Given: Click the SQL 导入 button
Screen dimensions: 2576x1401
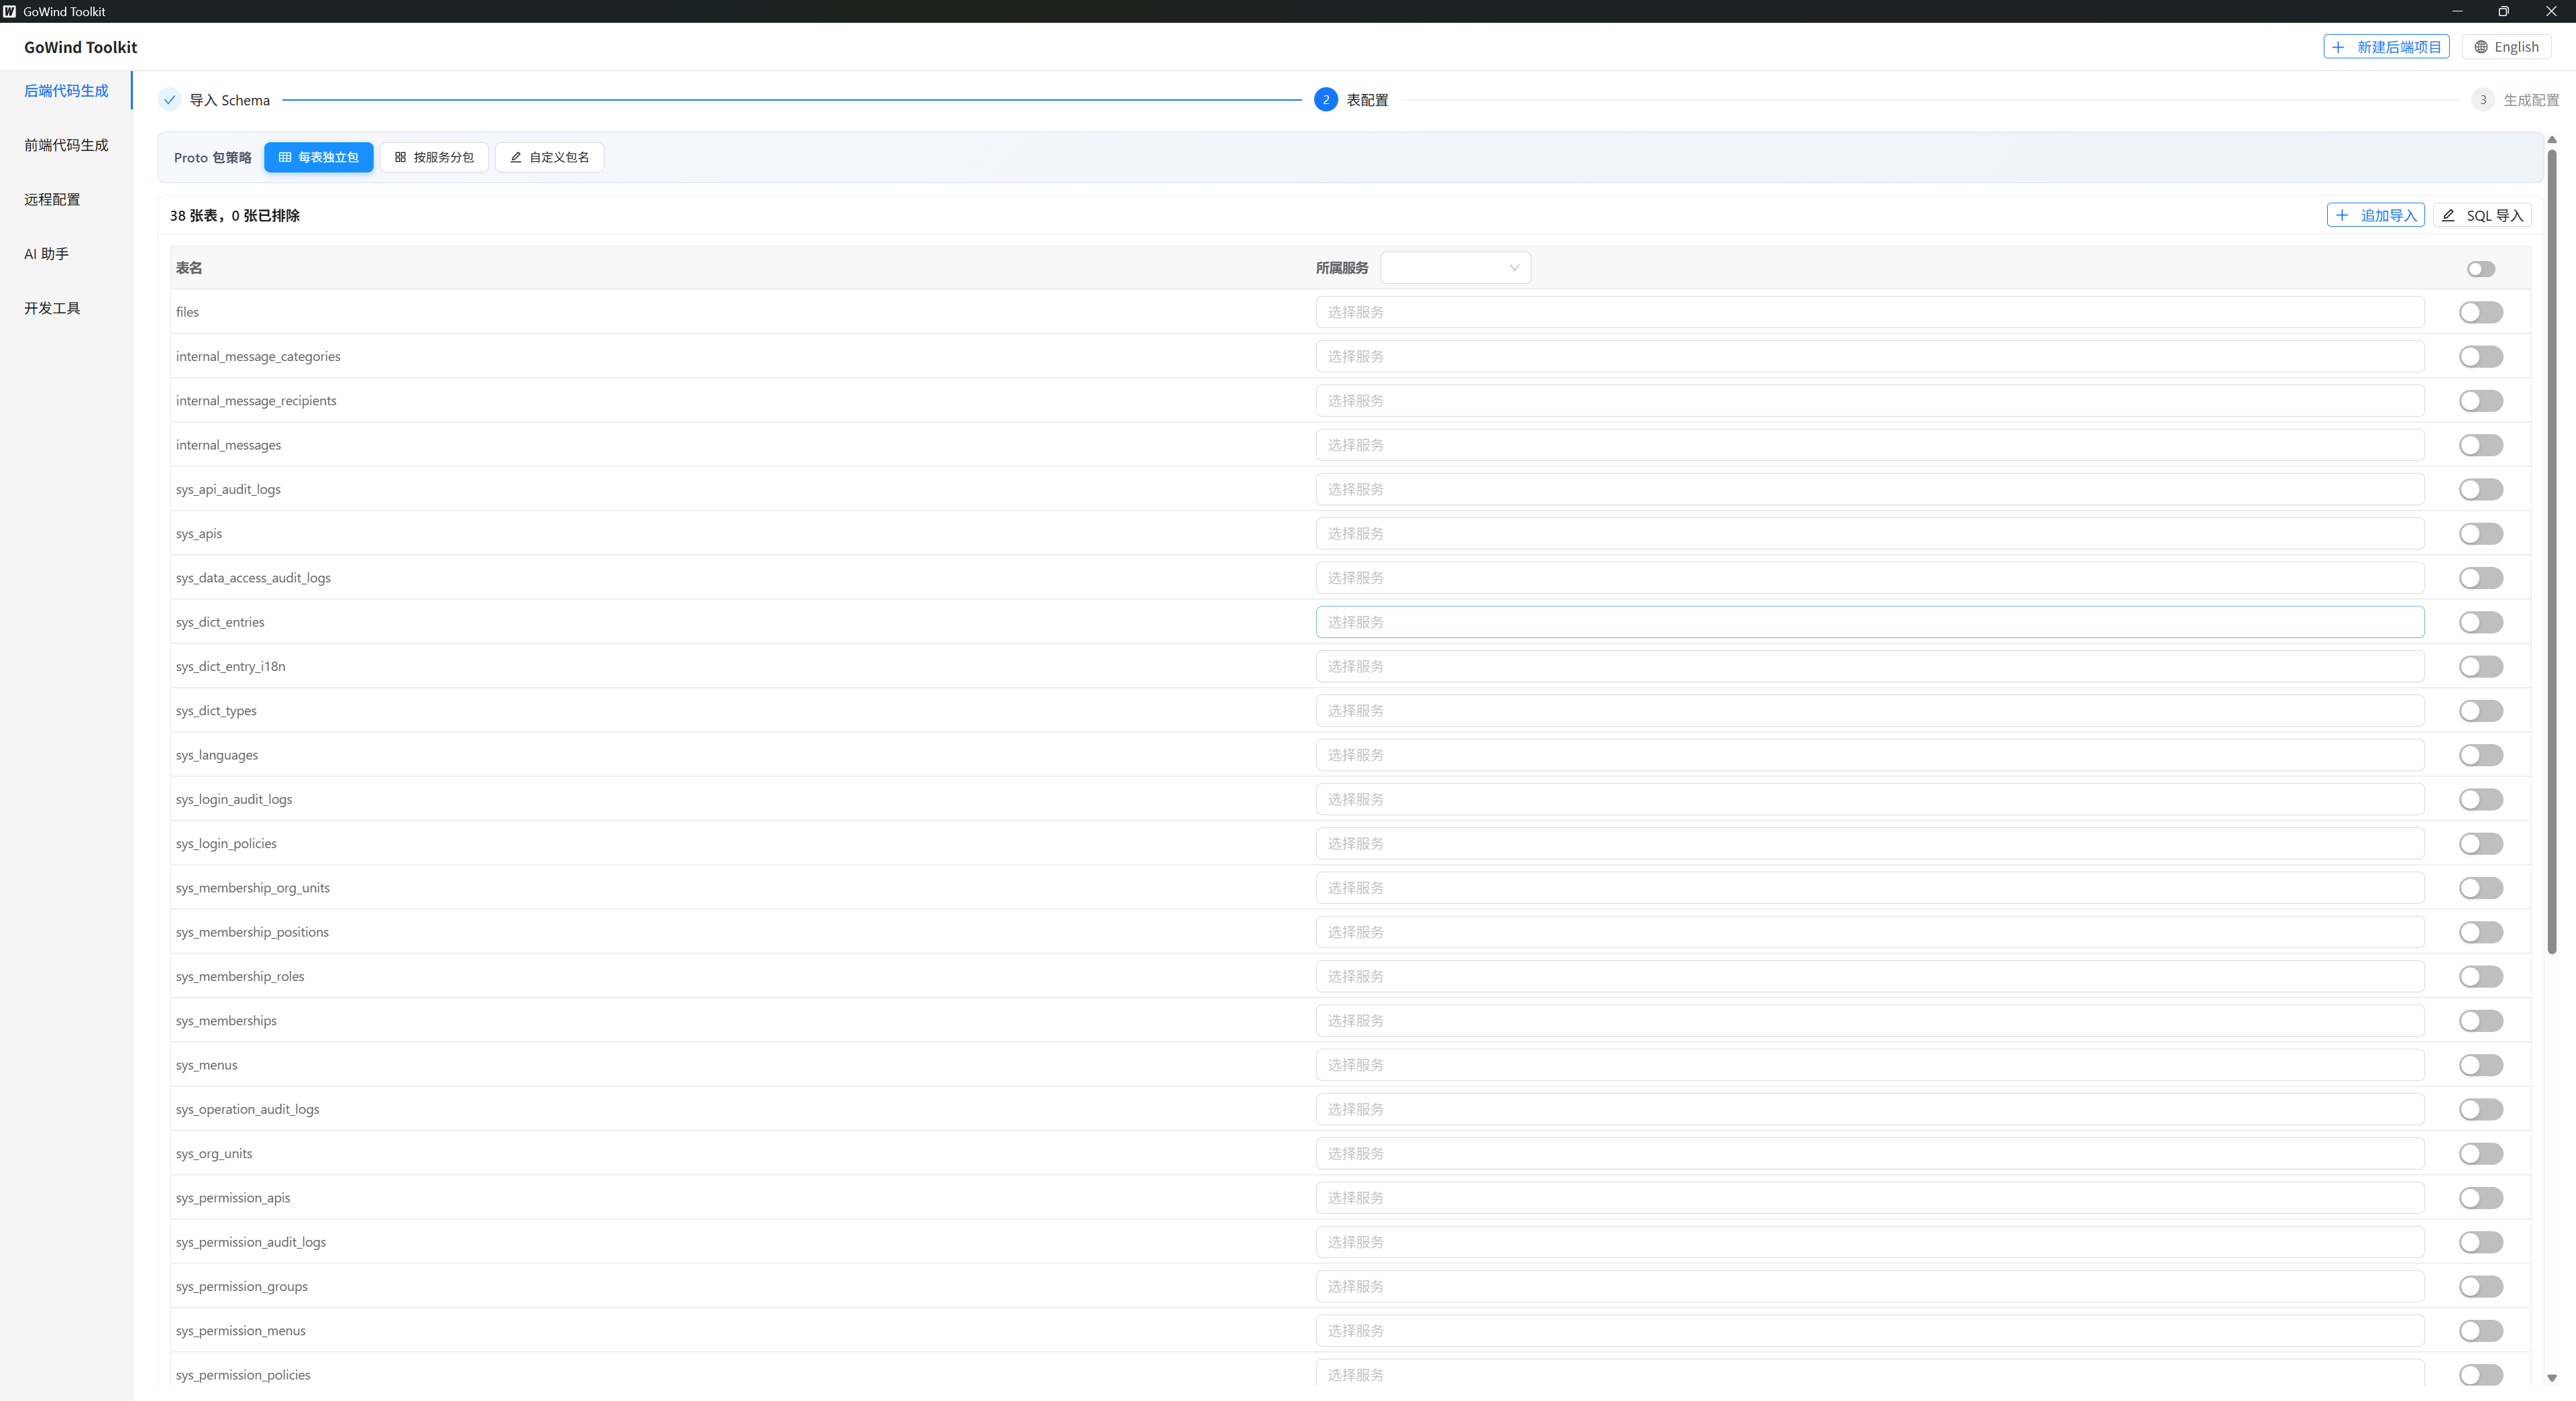Looking at the screenshot, I should 2482,215.
